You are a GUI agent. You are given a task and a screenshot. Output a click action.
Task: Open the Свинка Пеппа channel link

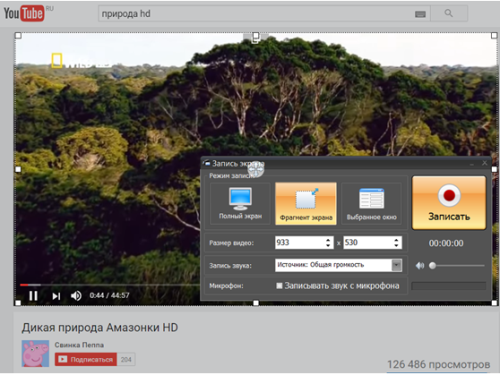(x=79, y=345)
